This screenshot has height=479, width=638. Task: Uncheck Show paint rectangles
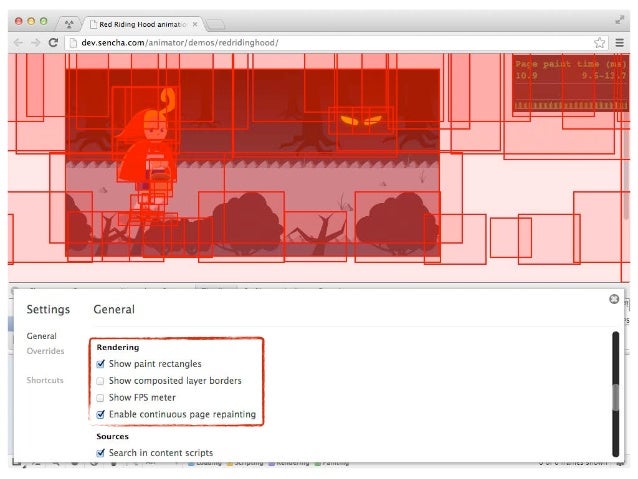click(101, 364)
